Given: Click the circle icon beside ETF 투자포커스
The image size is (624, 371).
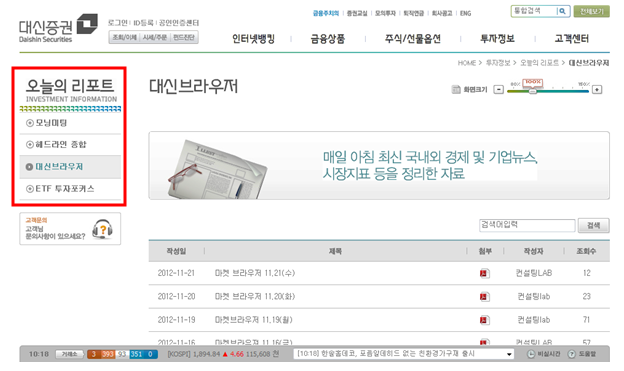Looking at the screenshot, I should (x=30, y=189).
